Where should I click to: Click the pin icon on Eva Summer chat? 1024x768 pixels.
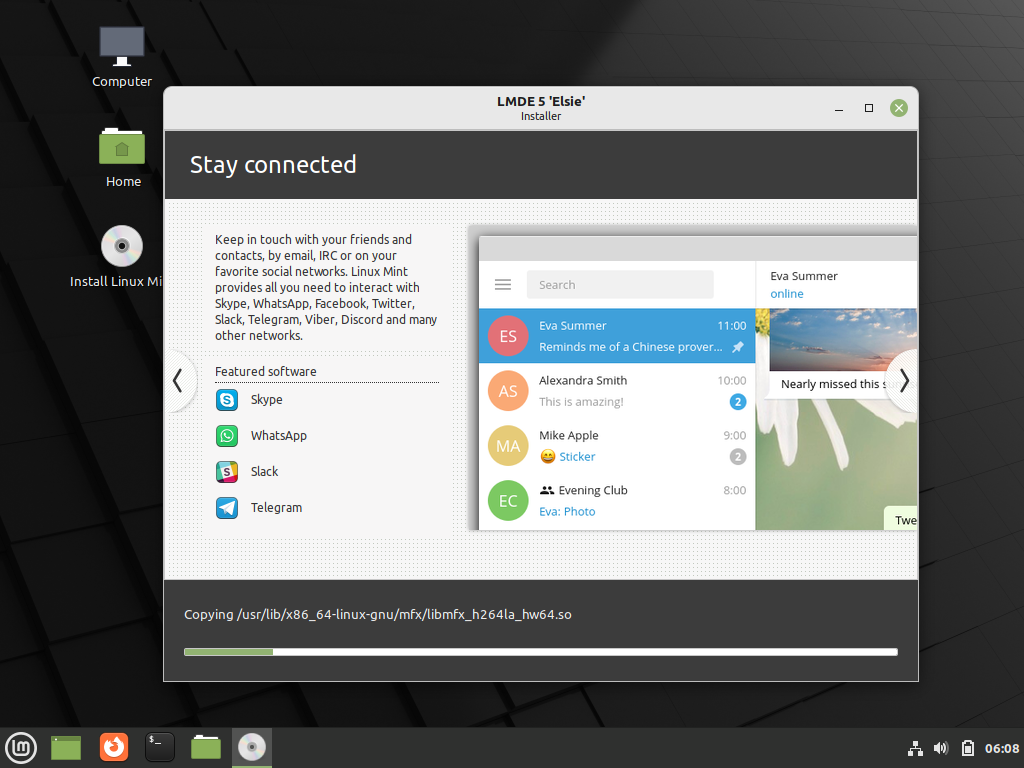pos(738,347)
